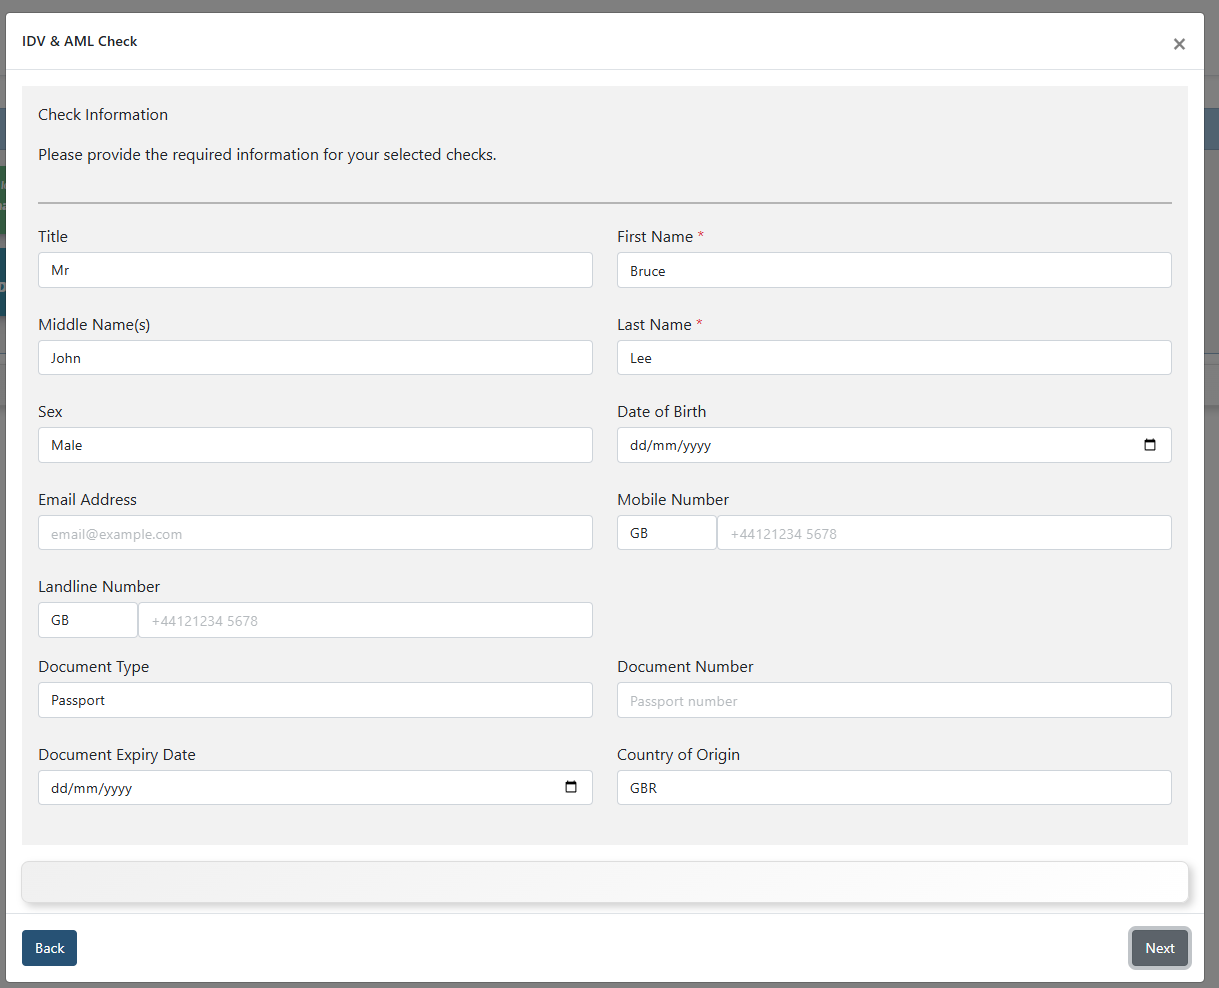Click the Date of Birth label
The width and height of the screenshot is (1219, 988).
(661, 411)
